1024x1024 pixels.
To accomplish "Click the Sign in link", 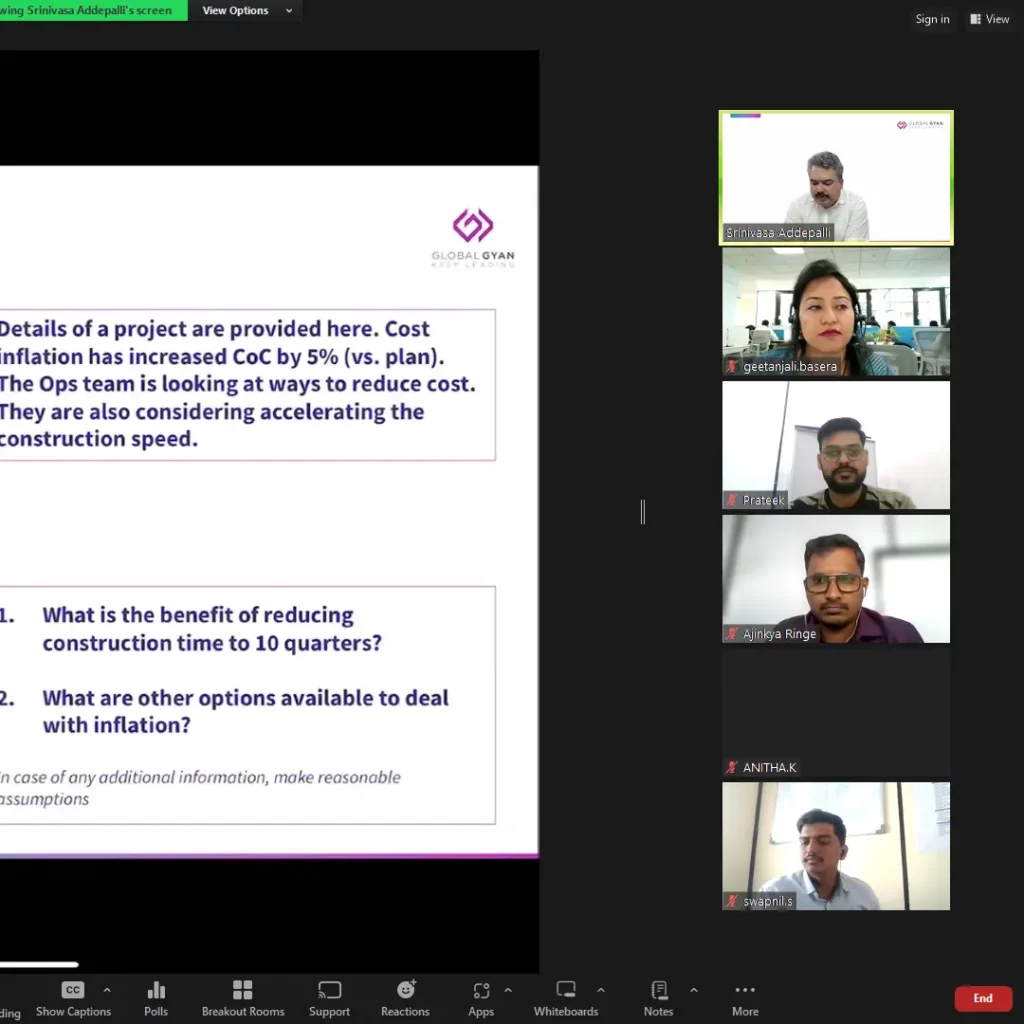I will (932, 19).
